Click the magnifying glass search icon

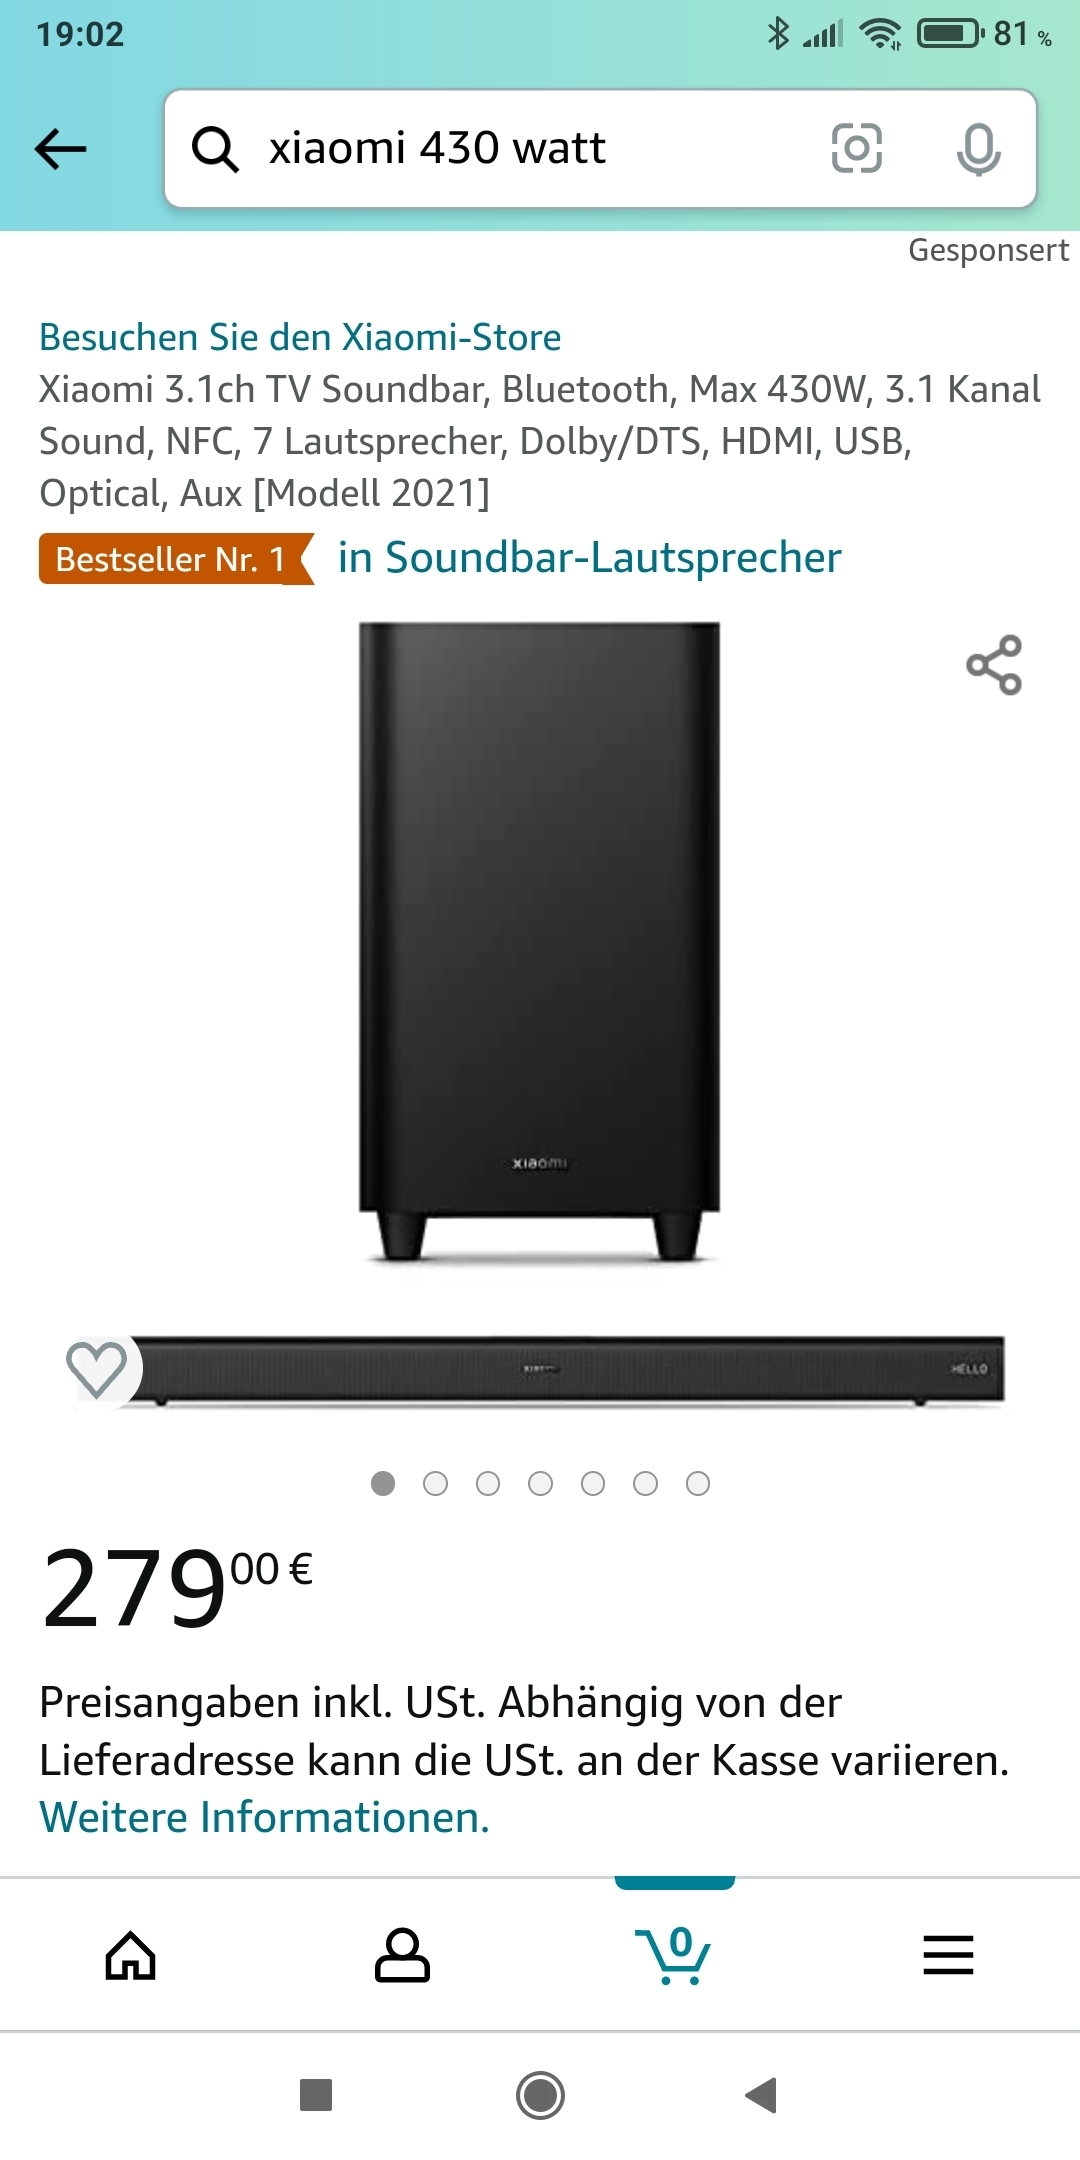click(x=215, y=149)
